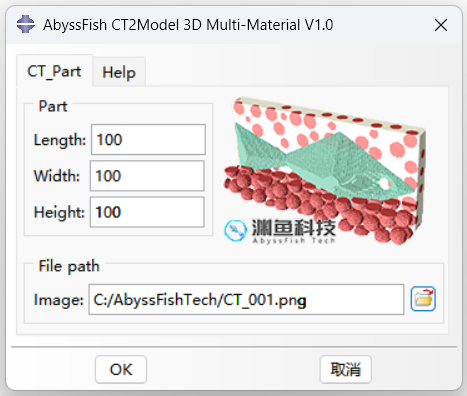Image resolution: width=467 pixels, height=396 pixels.
Task: Focus the Length input field
Action: click(148, 139)
